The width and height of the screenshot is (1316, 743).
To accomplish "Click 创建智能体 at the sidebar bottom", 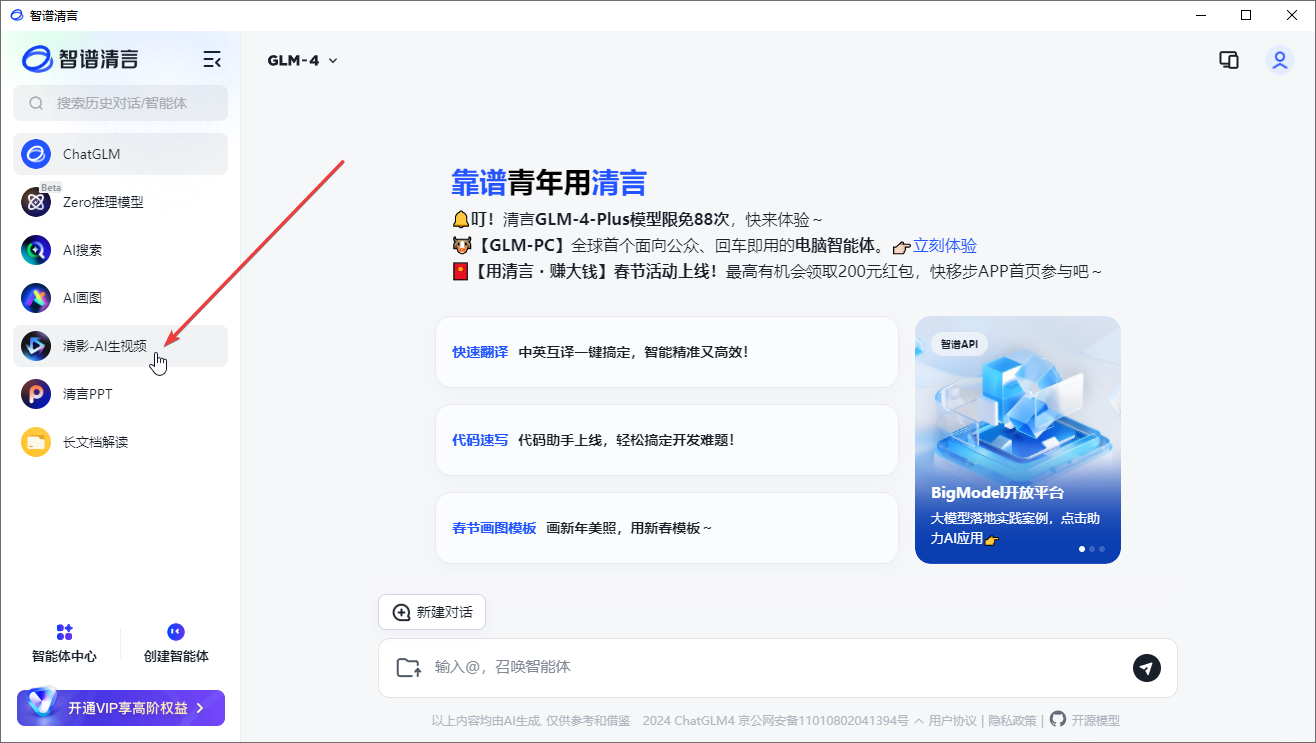I will click(175, 641).
